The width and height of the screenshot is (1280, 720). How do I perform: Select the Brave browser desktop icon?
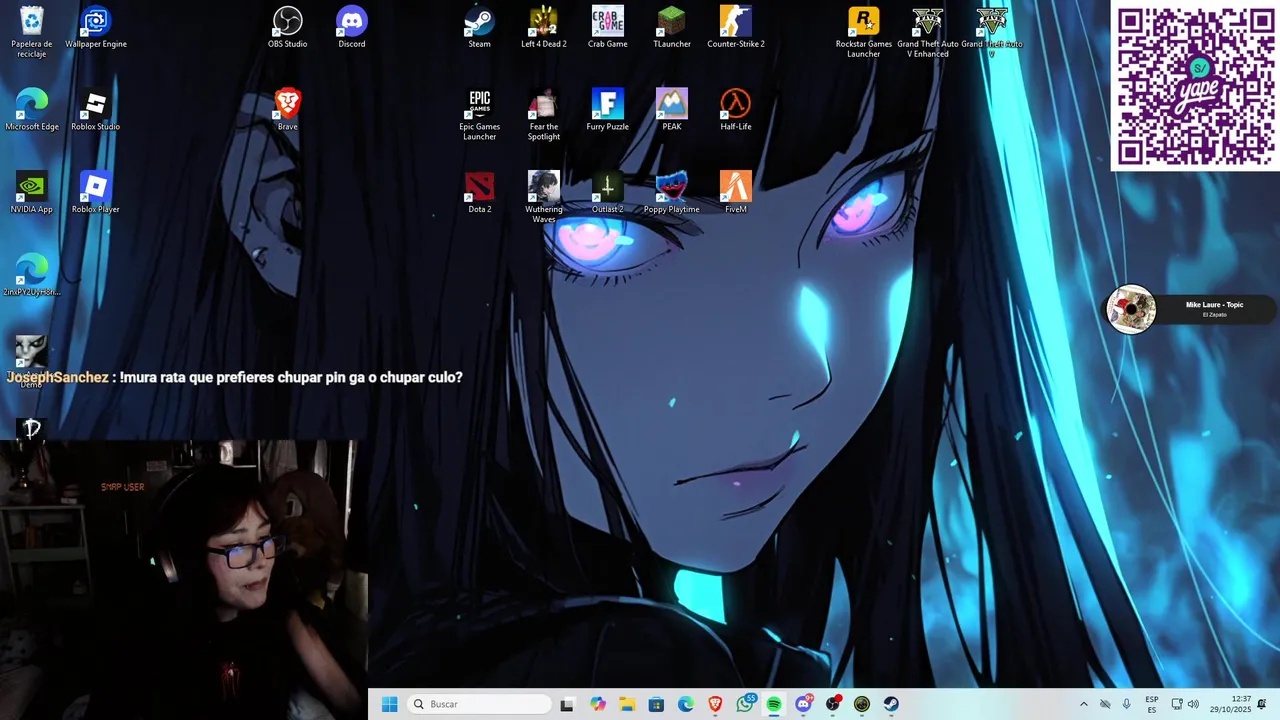(287, 109)
